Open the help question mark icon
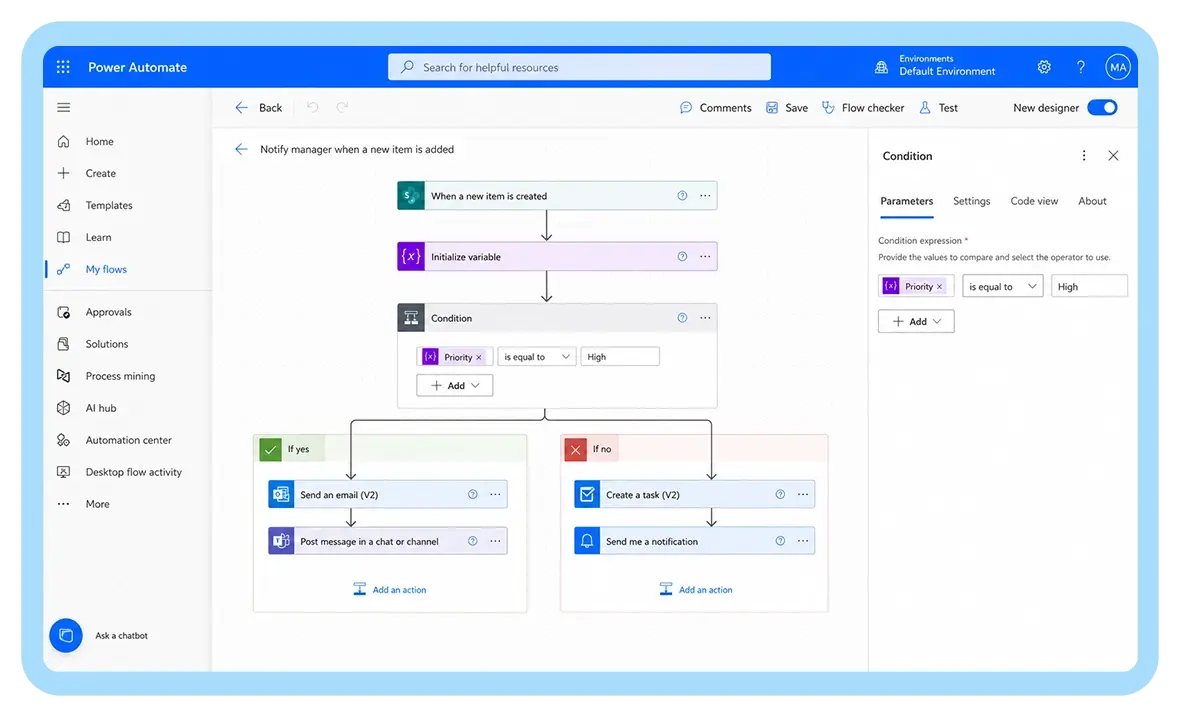The height and width of the screenshot is (722, 1181). point(1081,67)
